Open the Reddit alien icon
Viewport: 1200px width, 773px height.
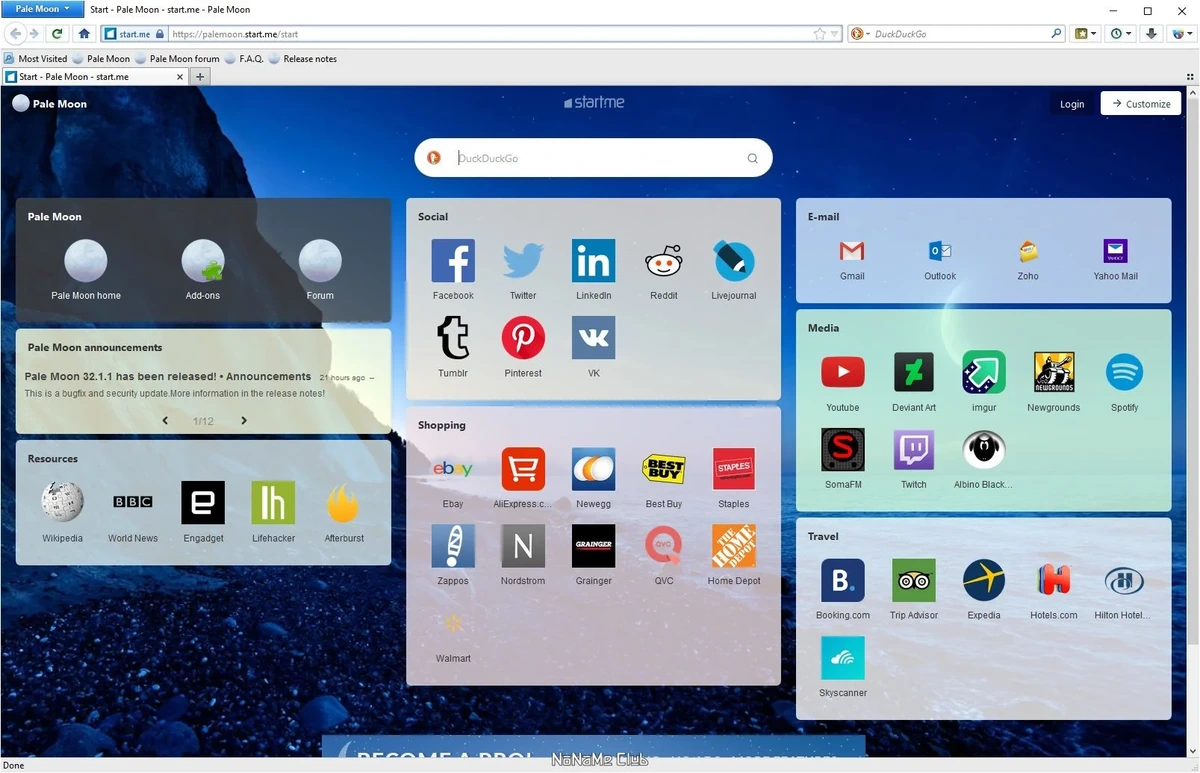[664, 261]
